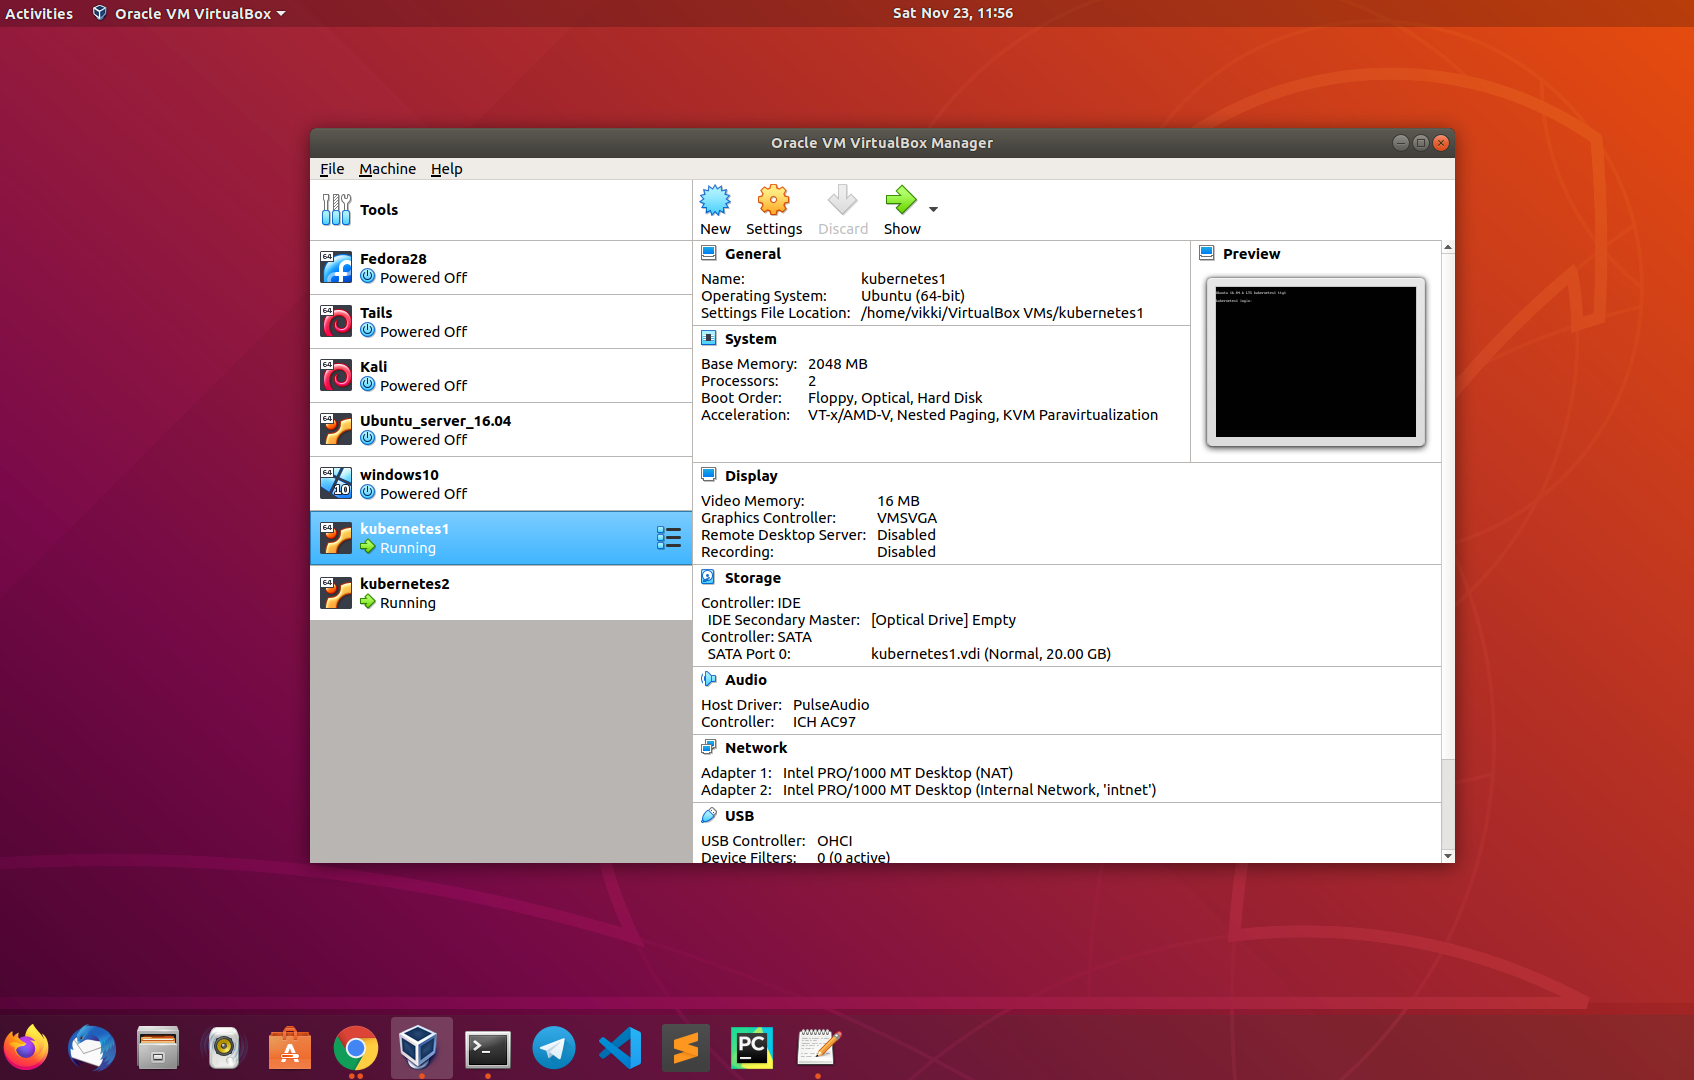
Task: Select the Kali virtual machine icon
Action: pyautogui.click(x=336, y=375)
